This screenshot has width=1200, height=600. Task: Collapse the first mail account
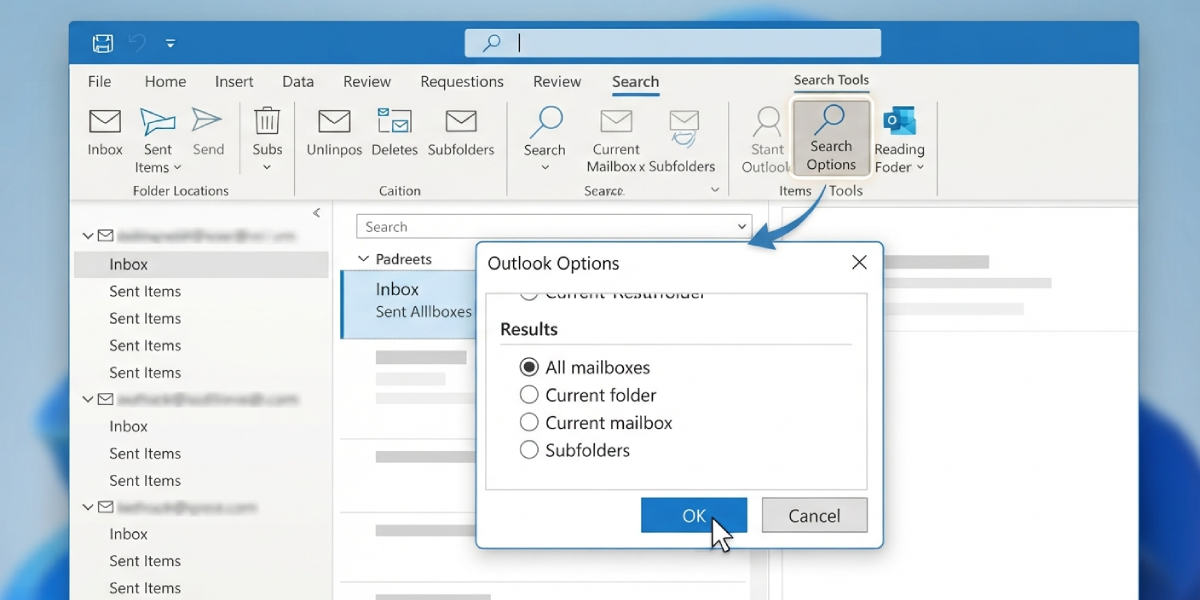pyautogui.click(x=87, y=236)
